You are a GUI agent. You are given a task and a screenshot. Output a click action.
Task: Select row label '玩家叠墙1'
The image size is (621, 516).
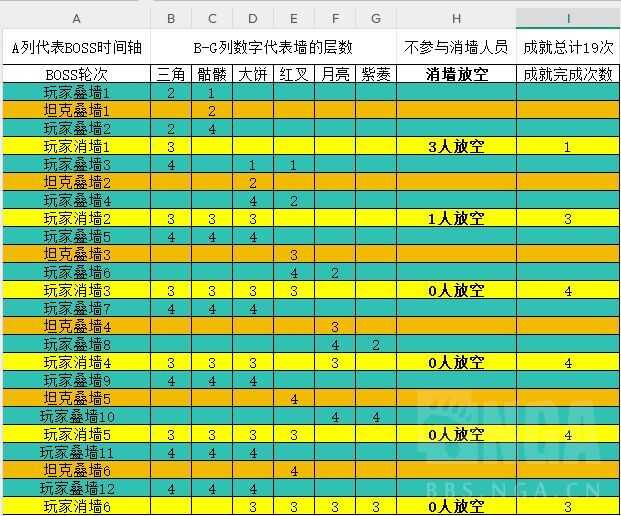click(x=76, y=92)
